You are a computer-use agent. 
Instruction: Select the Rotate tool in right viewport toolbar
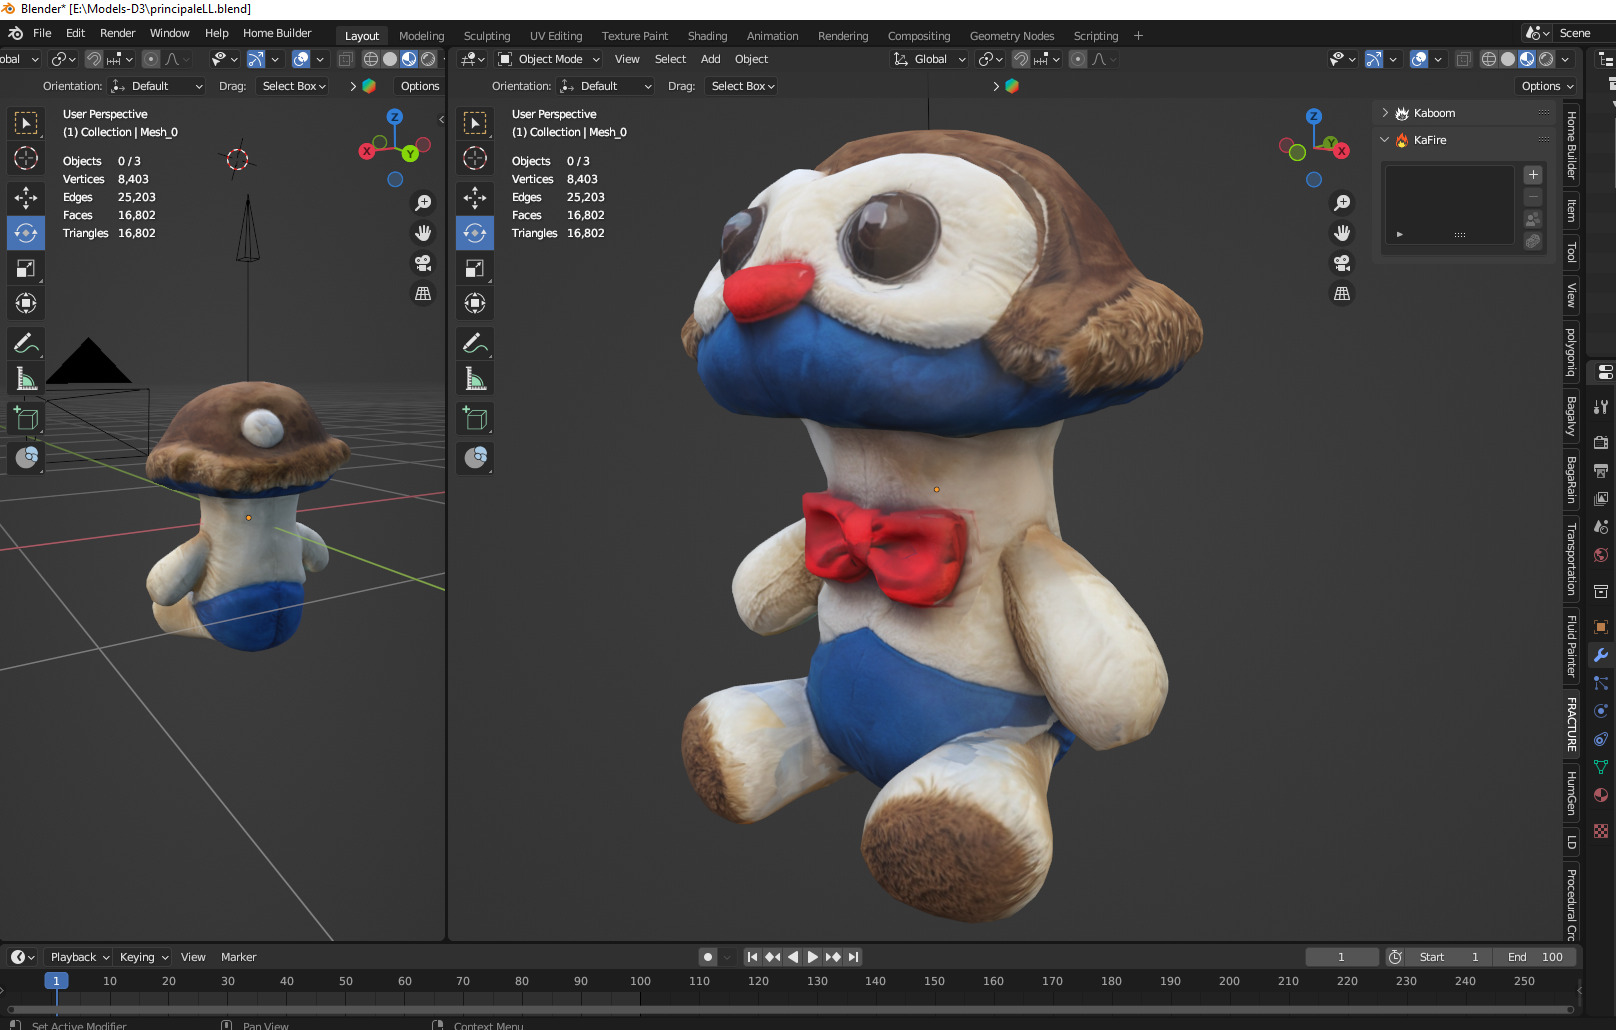(x=475, y=233)
